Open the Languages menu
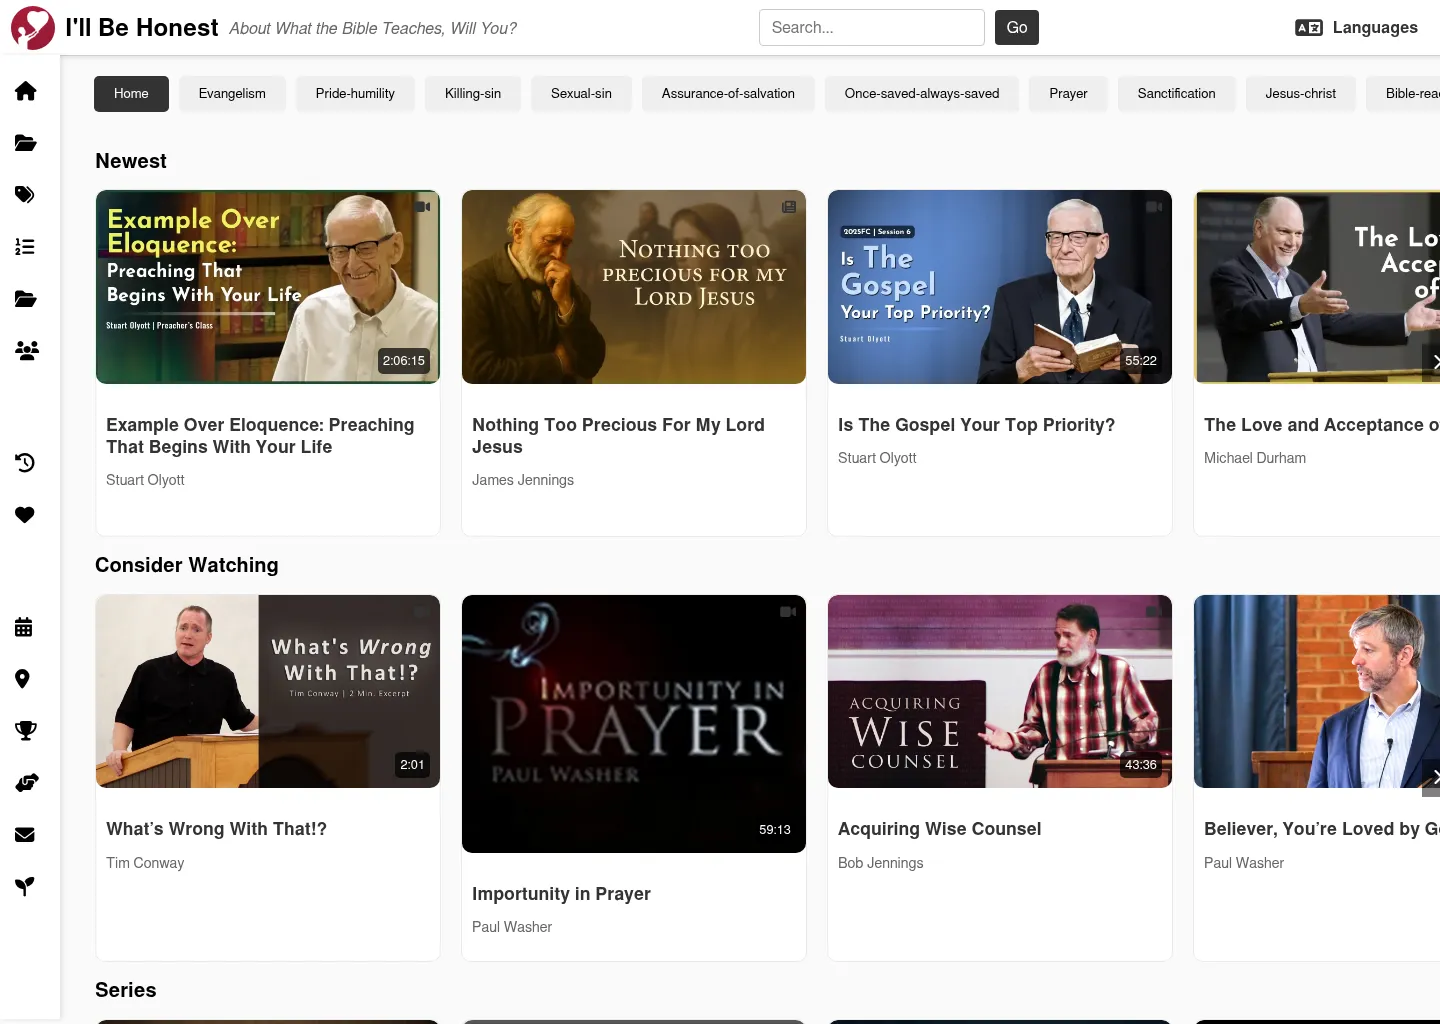The image size is (1440, 1024). [x=1356, y=28]
